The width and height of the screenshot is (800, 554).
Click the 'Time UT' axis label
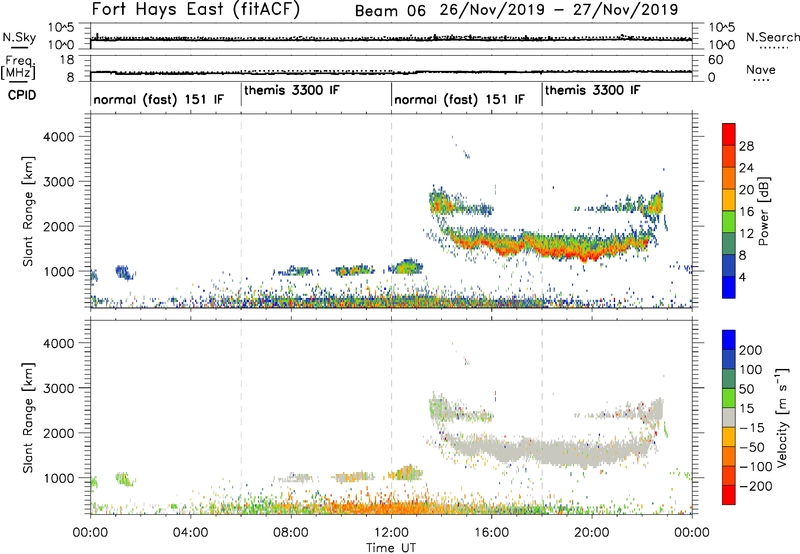point(391,548)
